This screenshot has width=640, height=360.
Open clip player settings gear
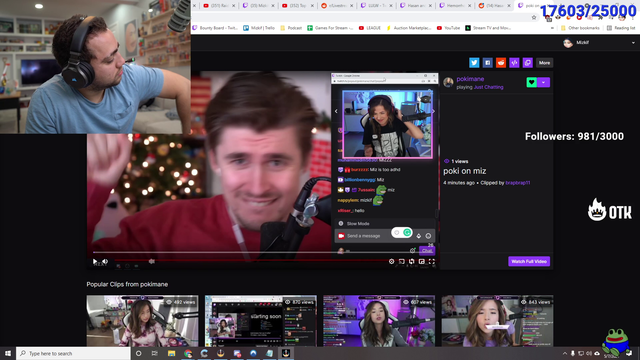[391, 261]
